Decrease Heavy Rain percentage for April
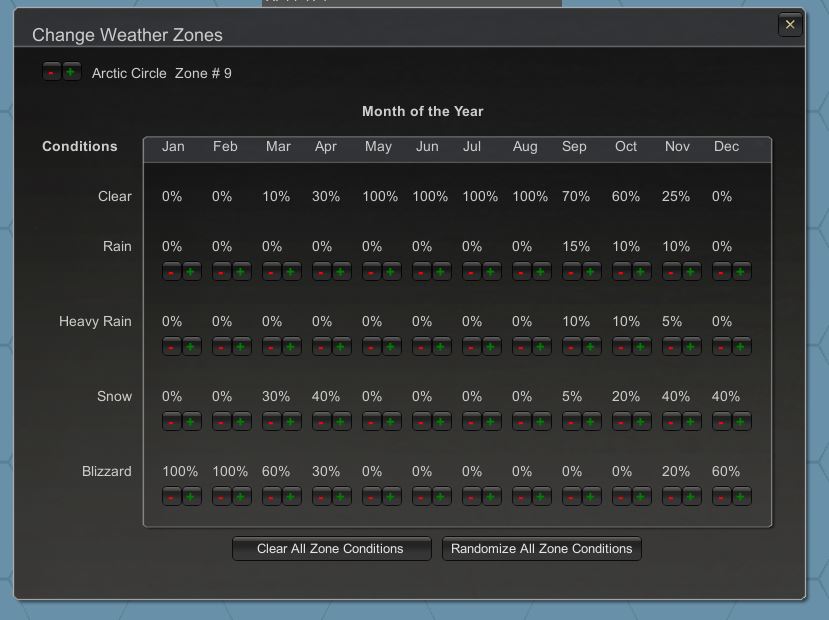The width and height of the screenshot is (829, 620). click(x=321, y=347)
